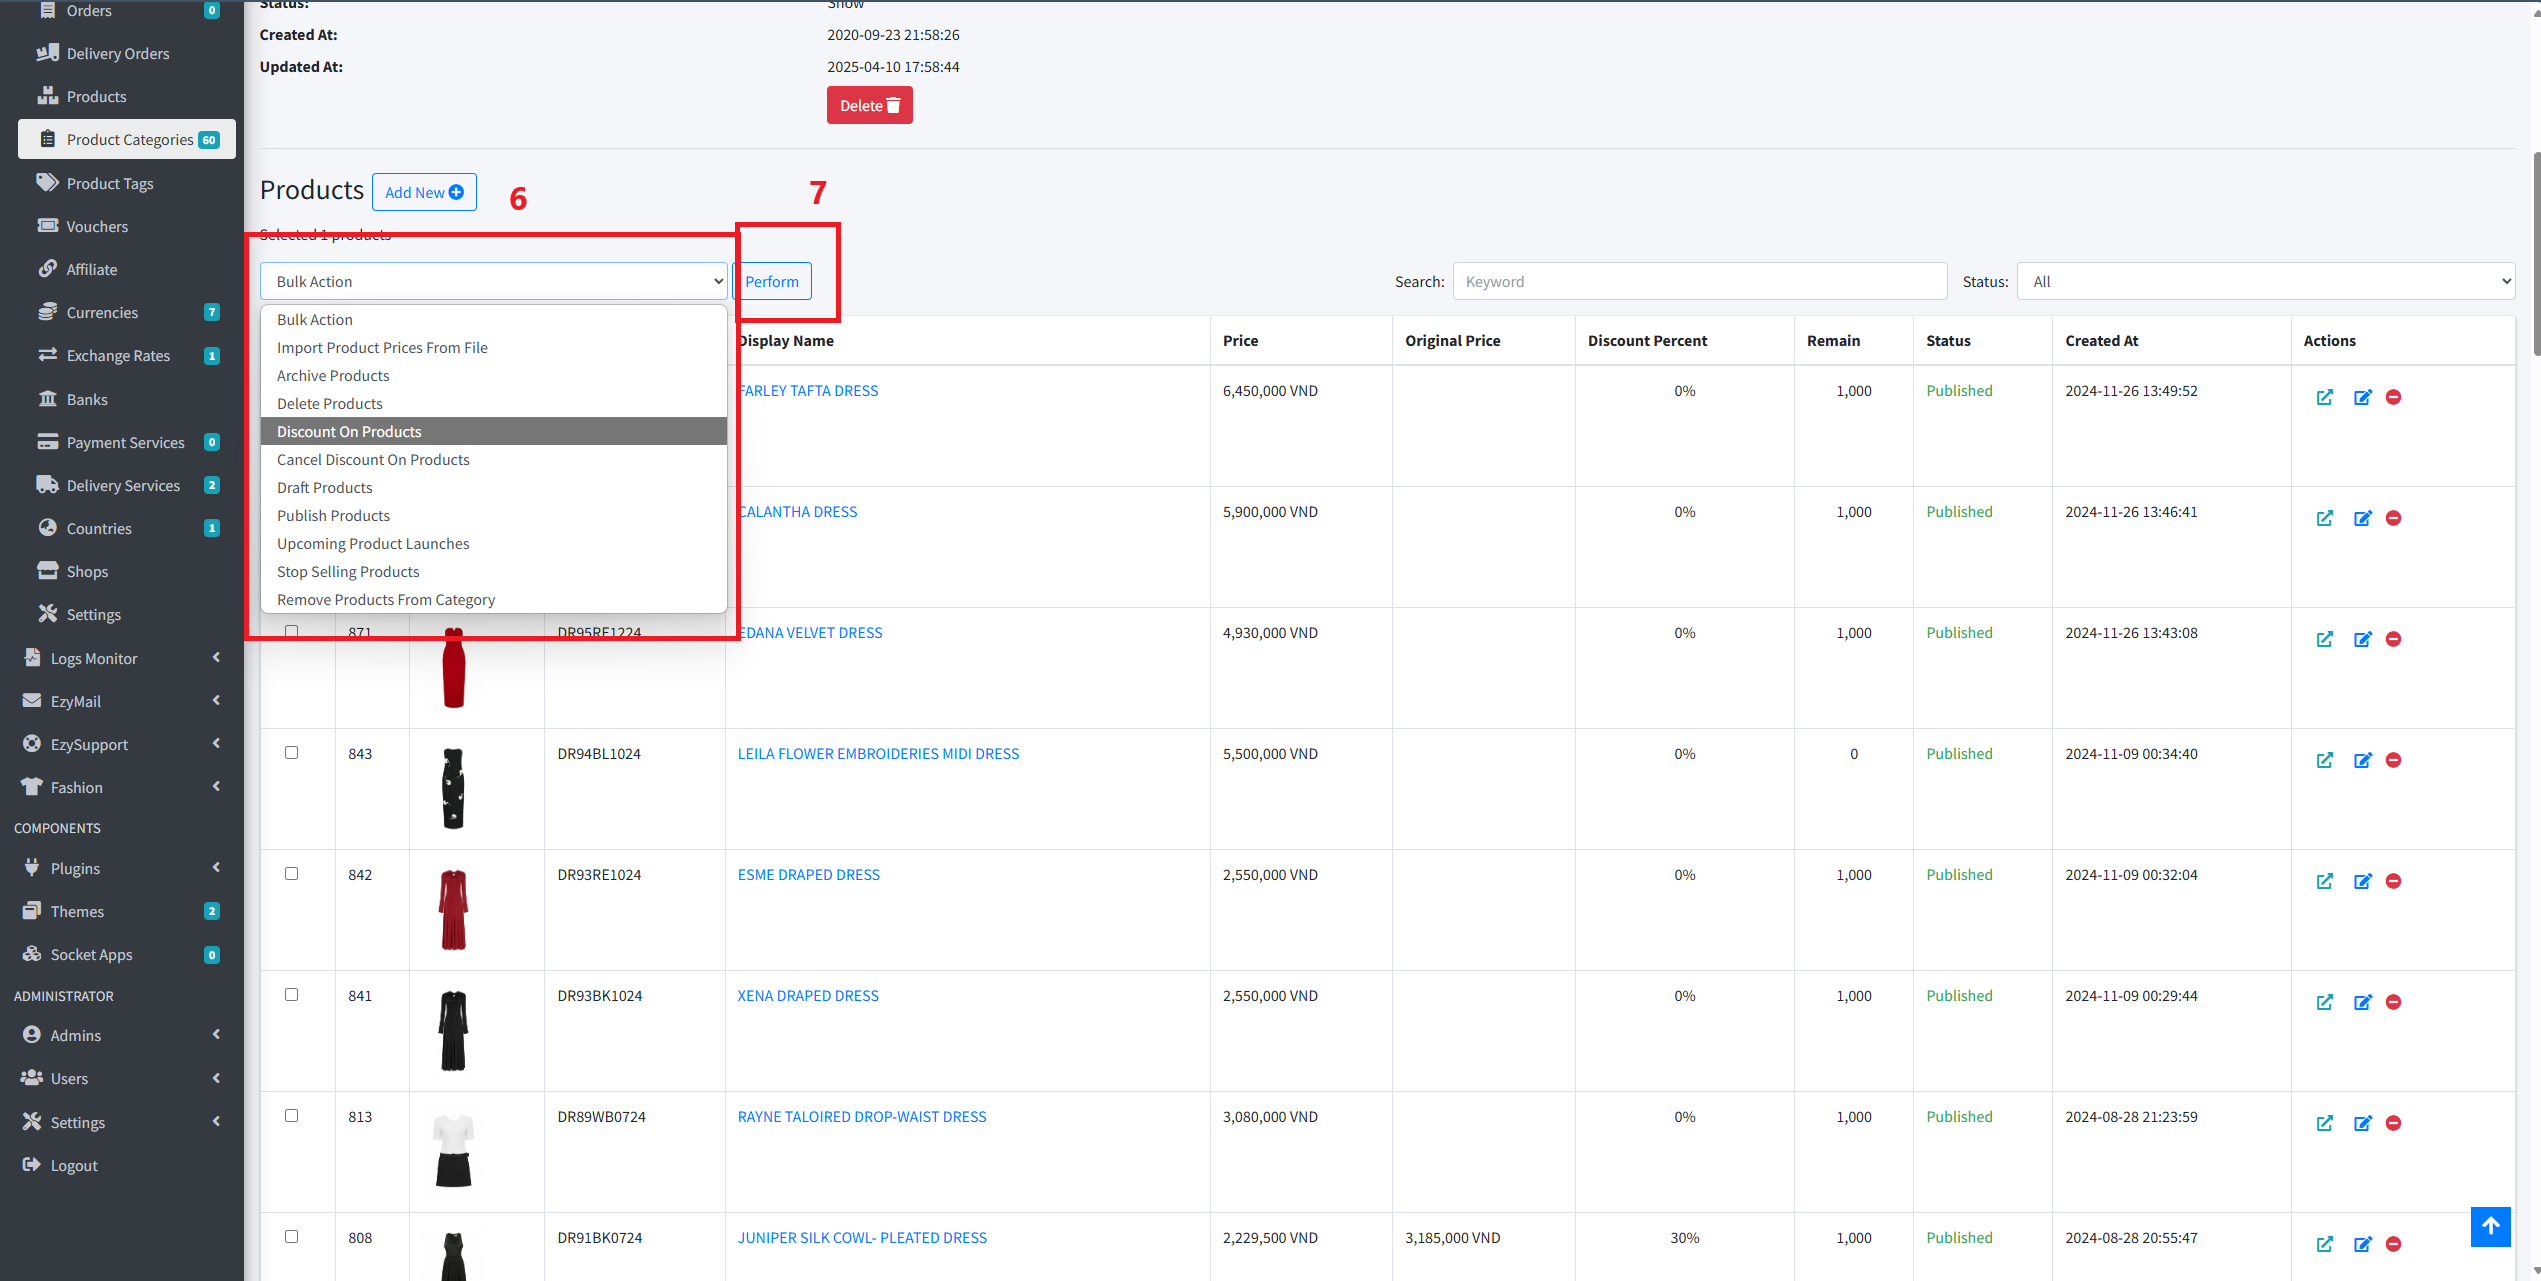Tick the checkbox for product 841
Image resolution: width=2541 pixels, height=1281 pixels.
tap(291, 995)
